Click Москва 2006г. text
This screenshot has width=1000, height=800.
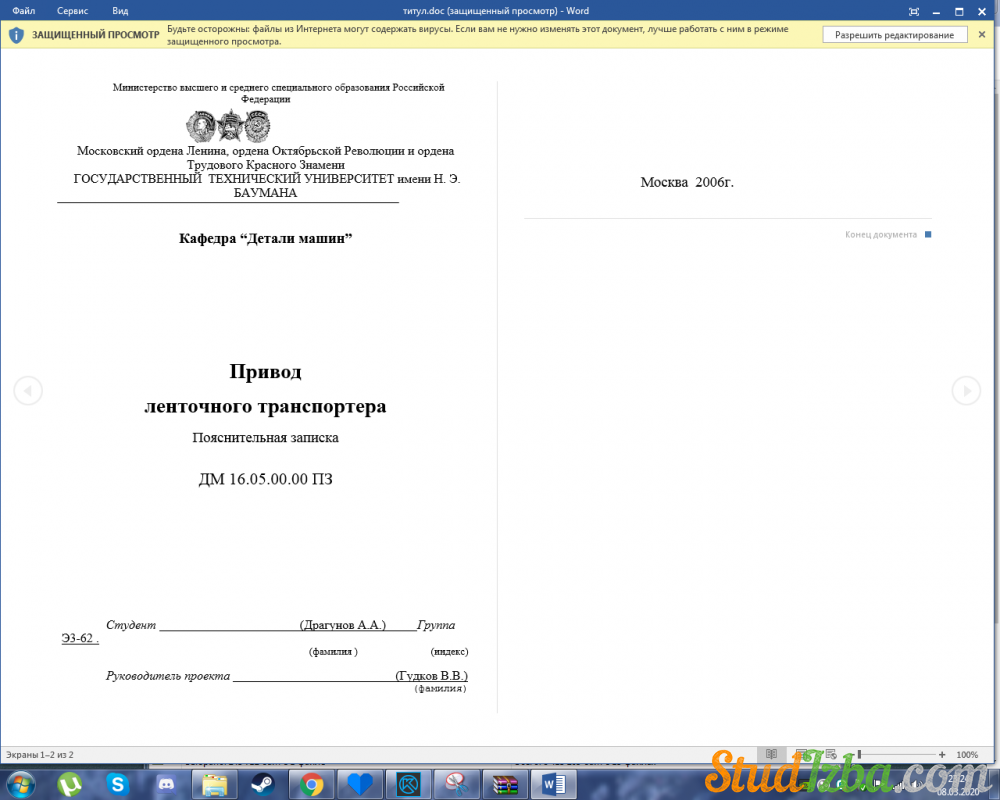(687, 182)
